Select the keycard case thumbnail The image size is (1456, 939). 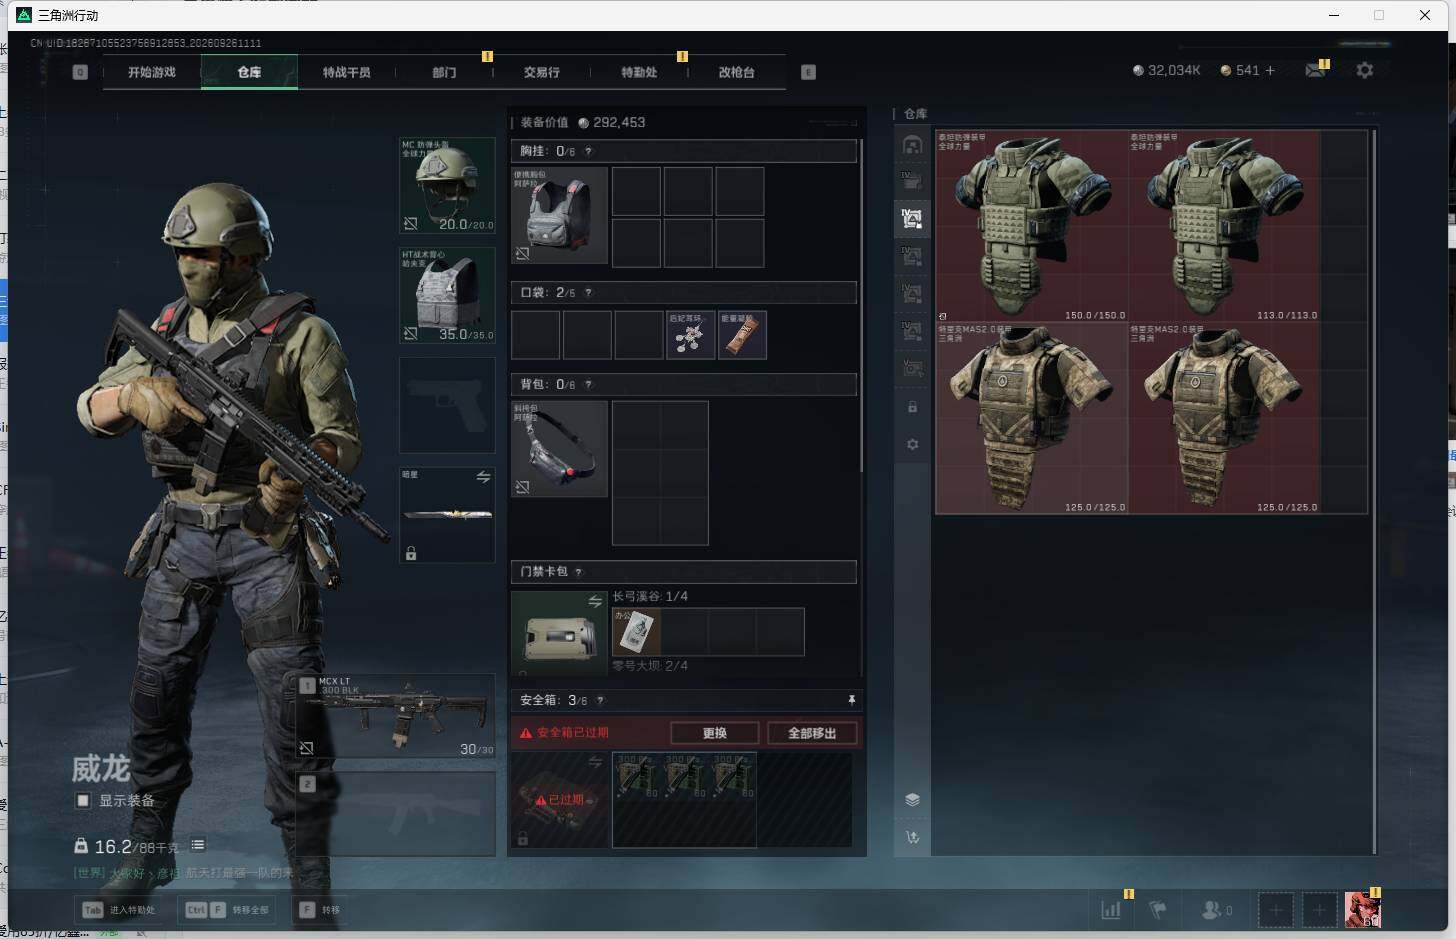[x=559, y=633]
